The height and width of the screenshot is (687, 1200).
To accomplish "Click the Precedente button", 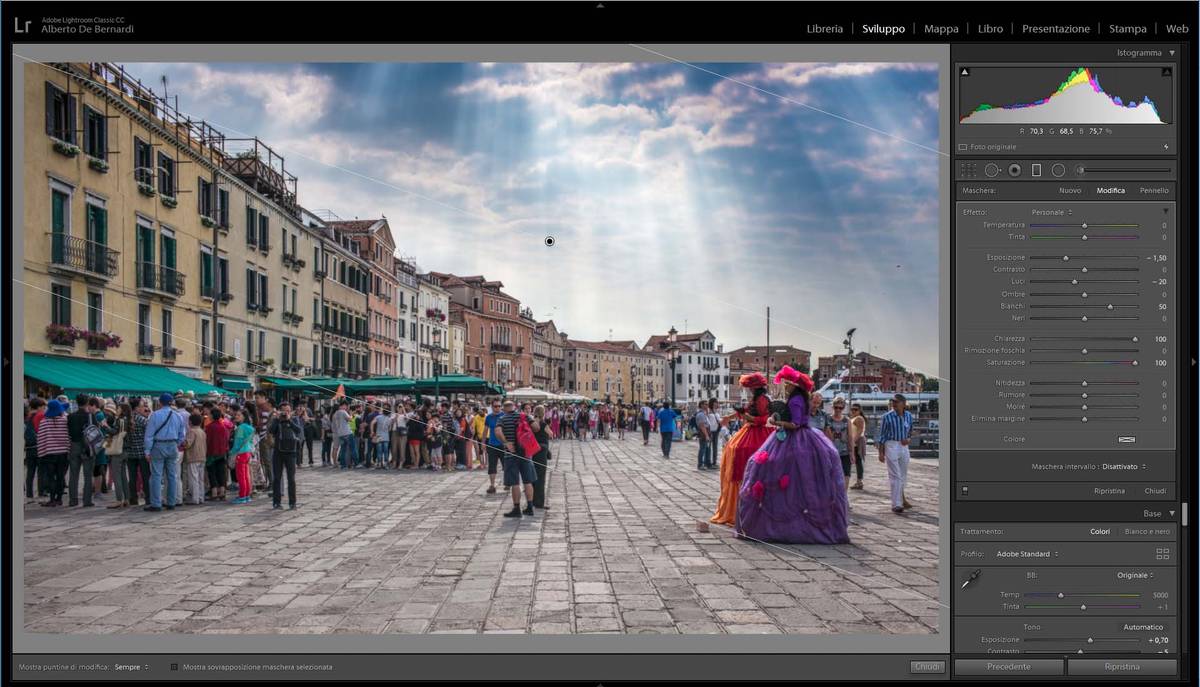I will (x=1008, y=667).
